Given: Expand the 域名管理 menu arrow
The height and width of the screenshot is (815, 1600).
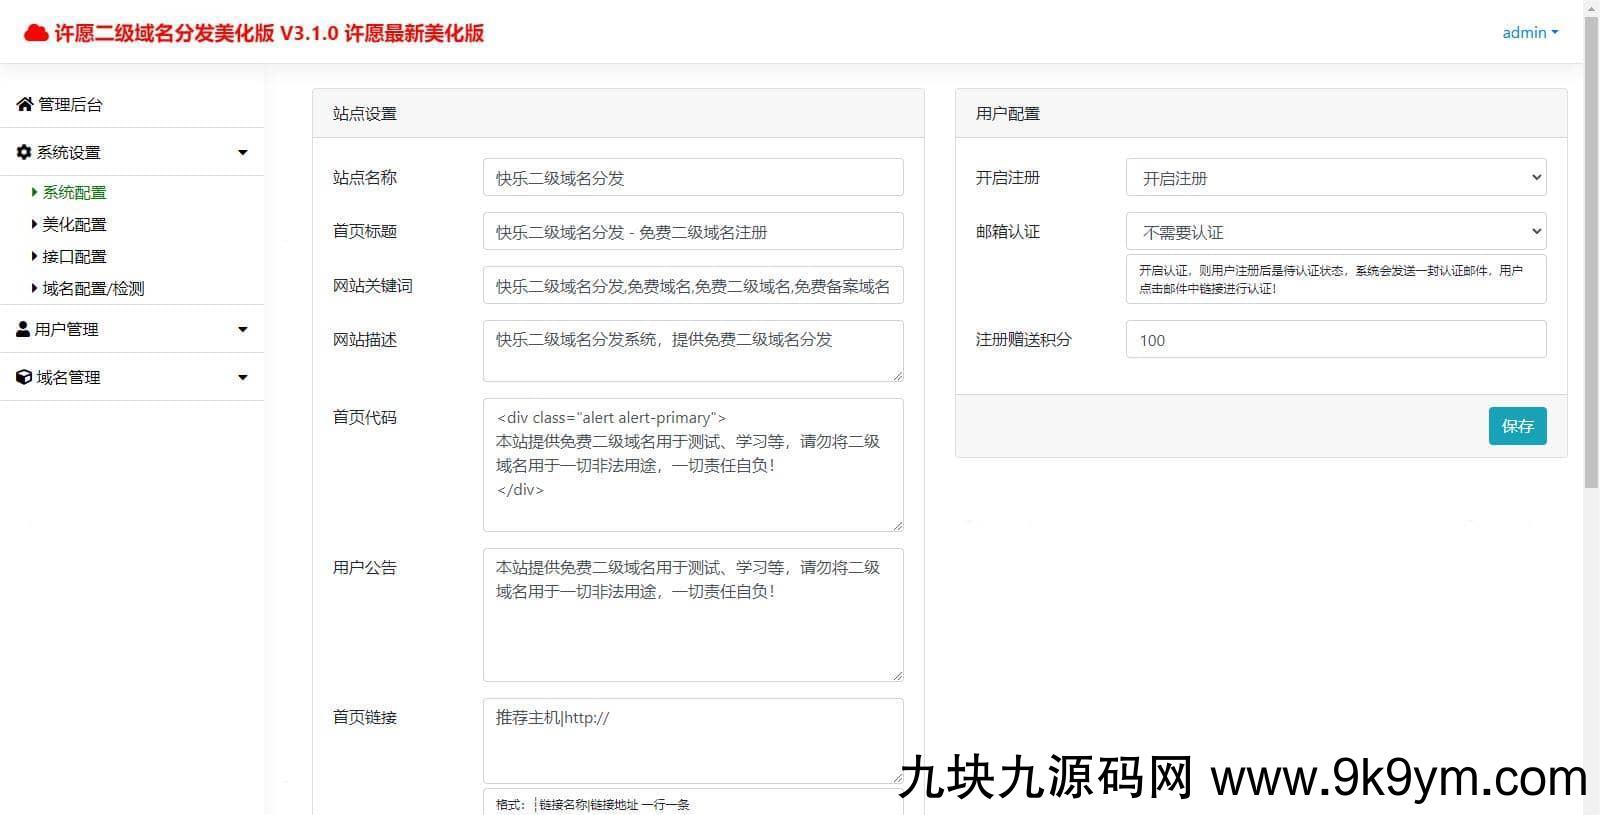Looking at the screenshot, I should (x=242, y=378).
